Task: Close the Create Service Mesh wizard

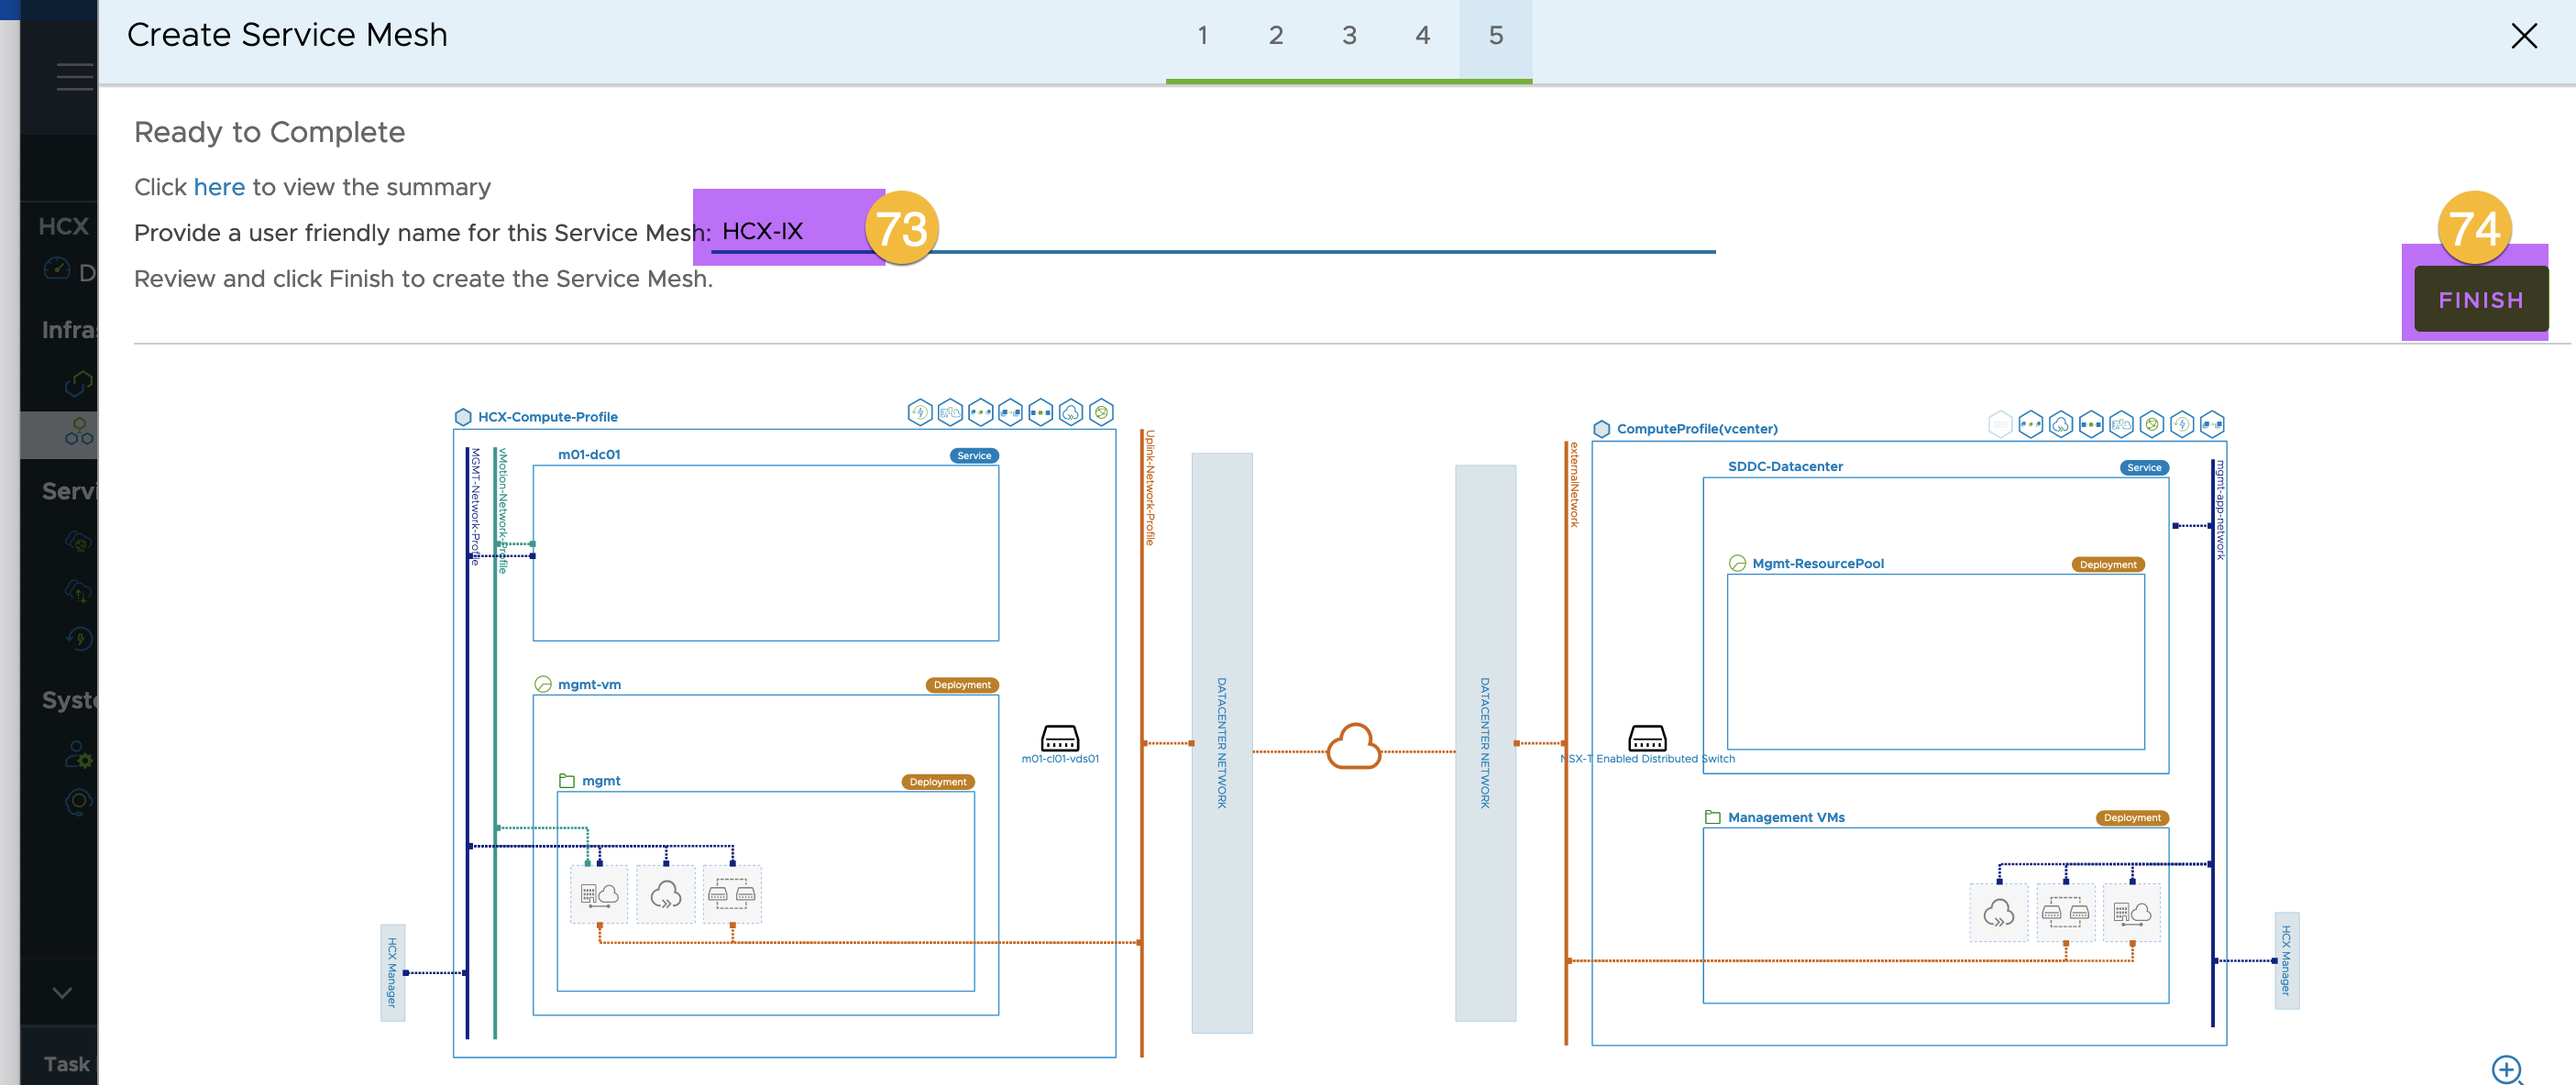Action: click(2523, 36)
